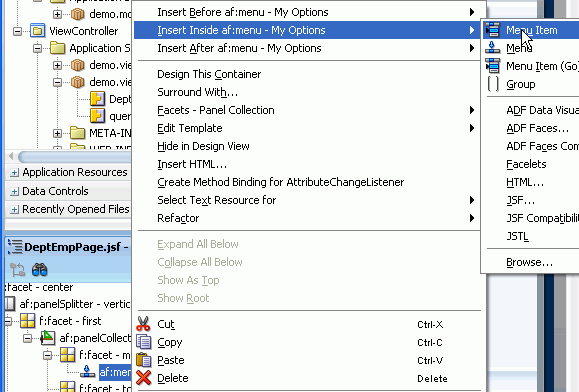
Task: Select Menu Item in the insert submenu
Action: [531, 30]
